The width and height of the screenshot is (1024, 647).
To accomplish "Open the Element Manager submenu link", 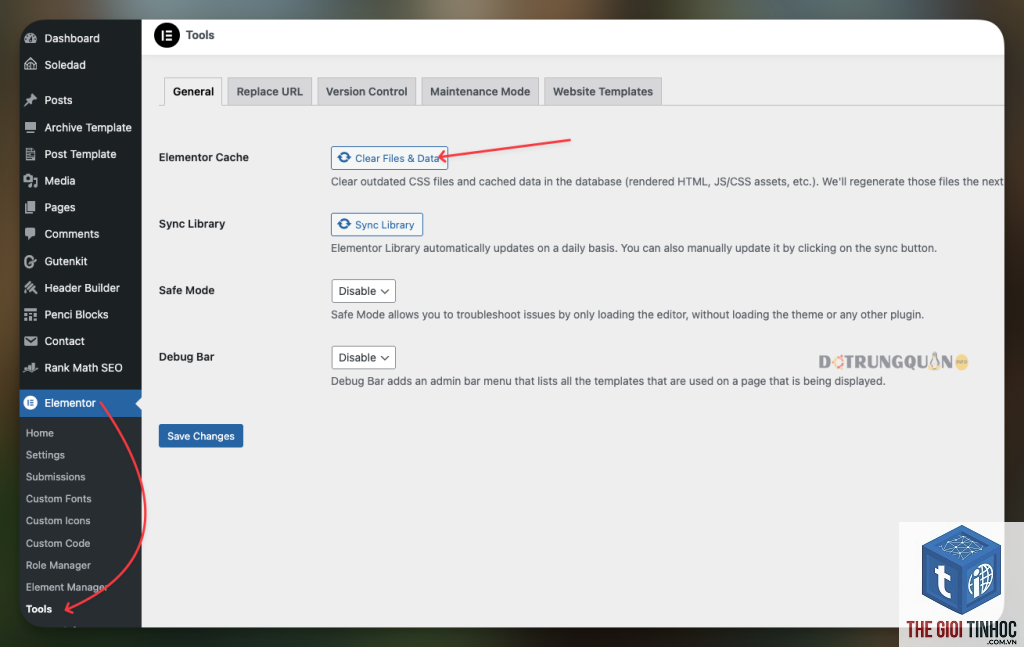I will [66, 587].
